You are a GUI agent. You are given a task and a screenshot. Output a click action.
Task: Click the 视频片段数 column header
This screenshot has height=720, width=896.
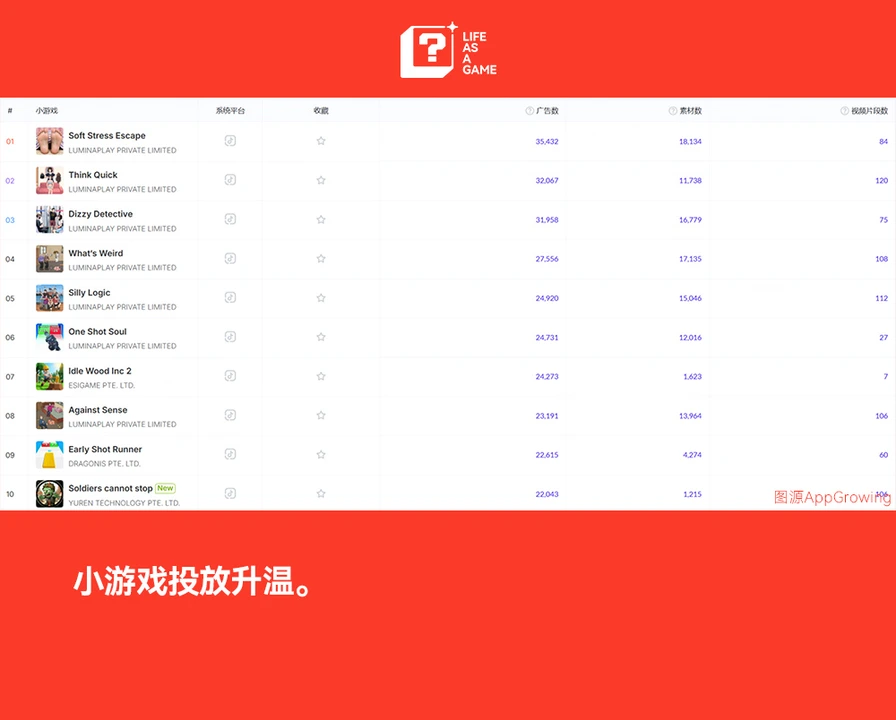pyautogui.click(x=870, y=111)
